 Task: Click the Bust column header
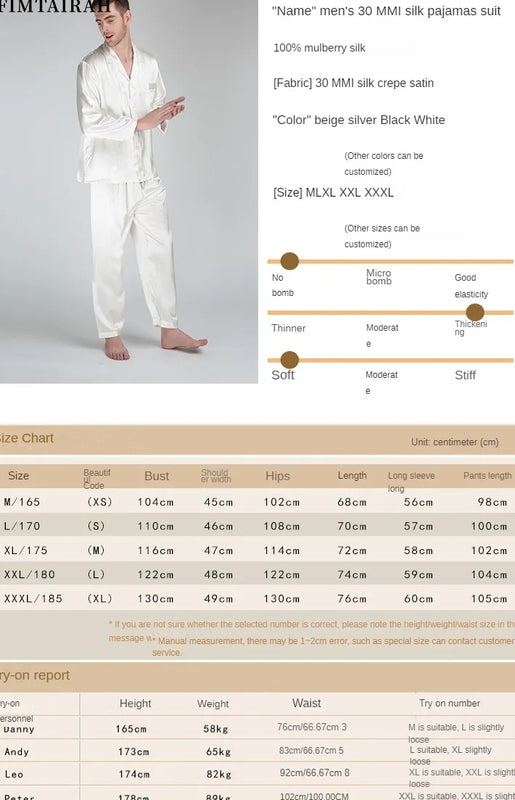[156, 476]
